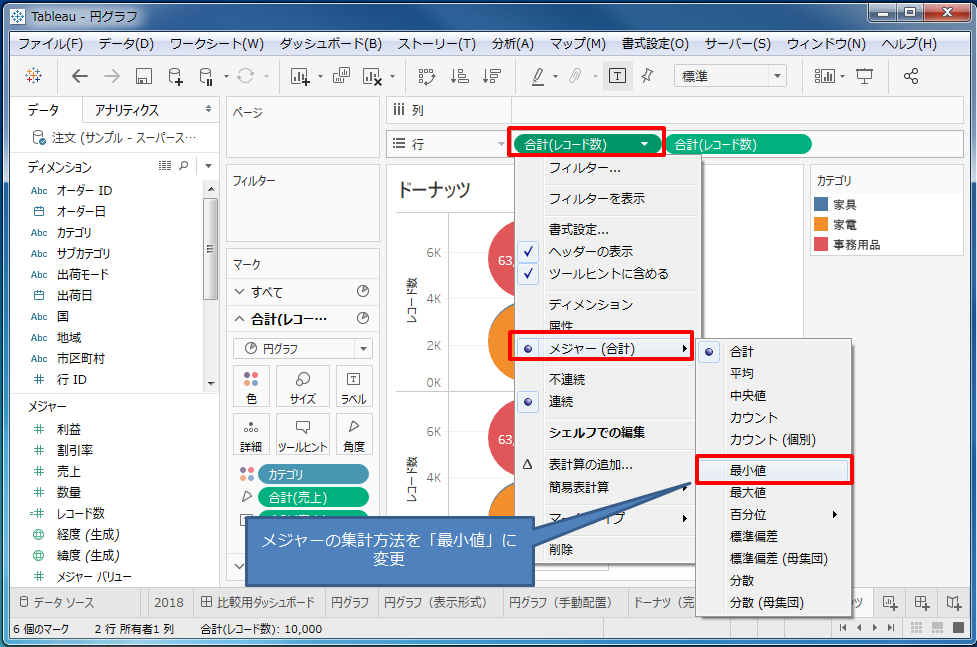Image resolution: width=977 pixels, height=647 pixels.
Task: Open presentation mode
Action: [x=863, y=75]
